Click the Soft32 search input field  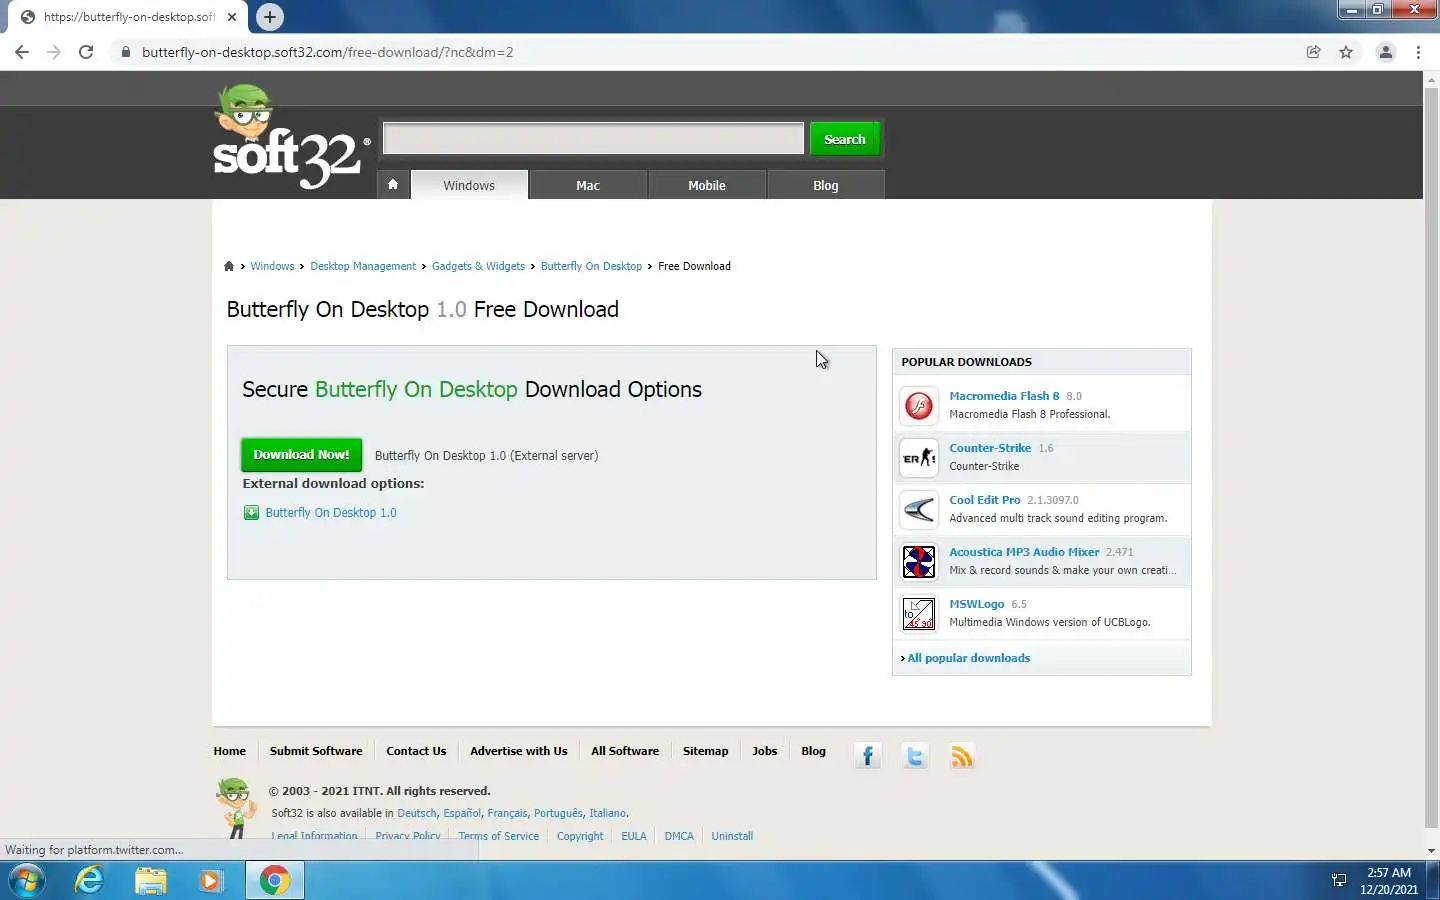tap(594, 139)
